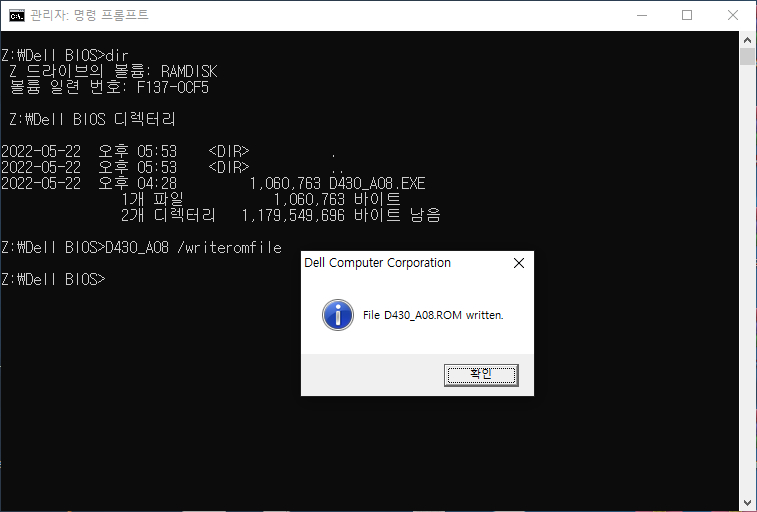
Task: Click the last empty 'Z:\Dell BIOS>' prompt
Action: click(53, 279)
